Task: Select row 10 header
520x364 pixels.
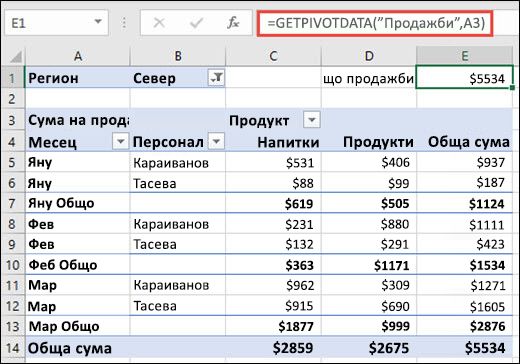Action: pyautogui.click(x=13, y=265)
